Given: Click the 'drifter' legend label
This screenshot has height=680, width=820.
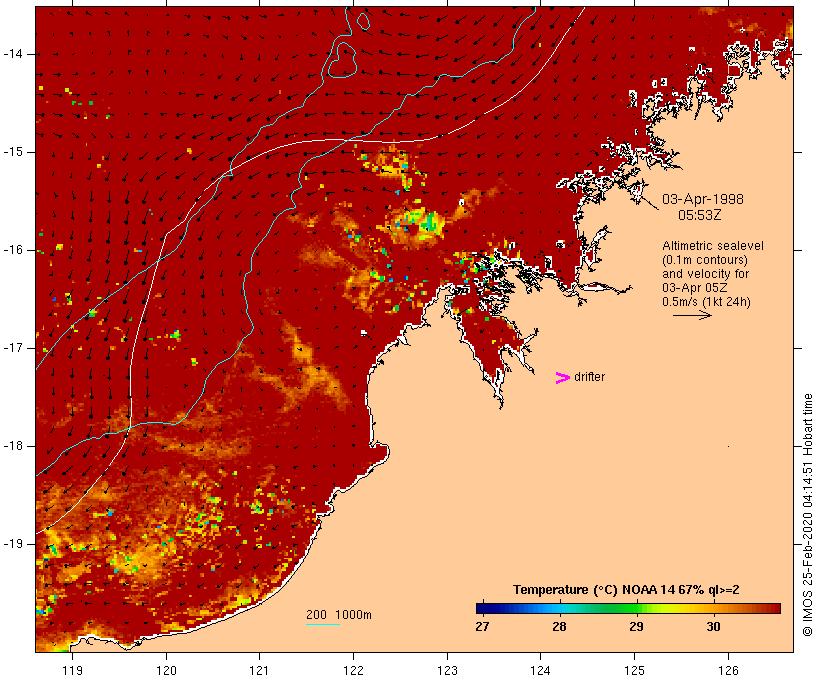Looking at the screenshot, I should pyautogui.click(x=589, y=377).
